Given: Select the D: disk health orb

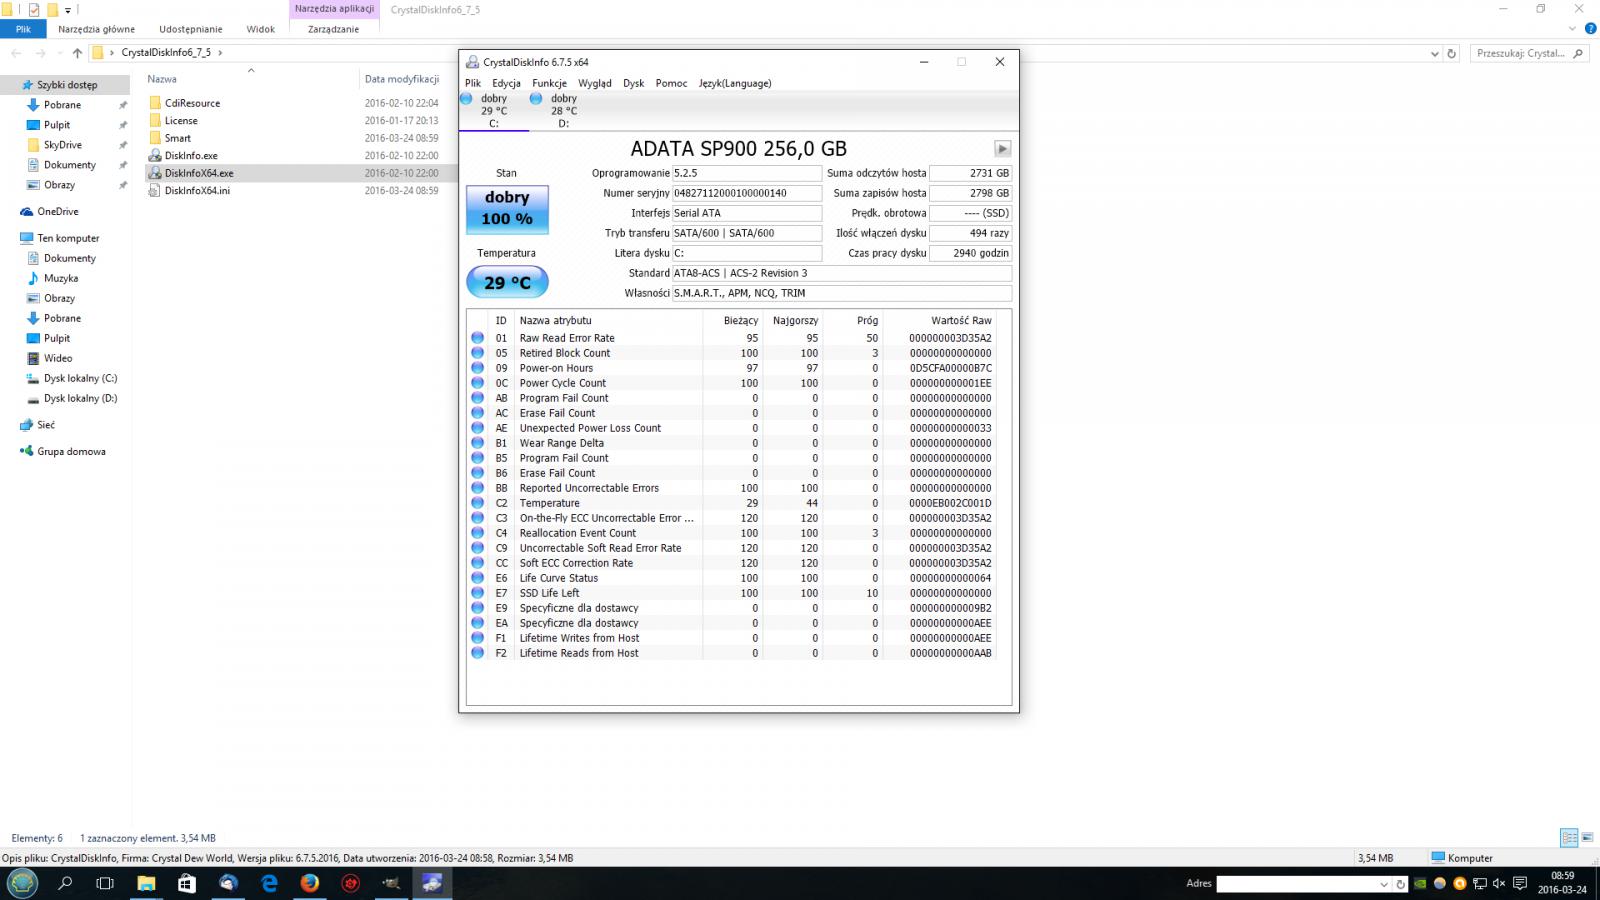Looking at the screenshot, I should coord(536,98).
